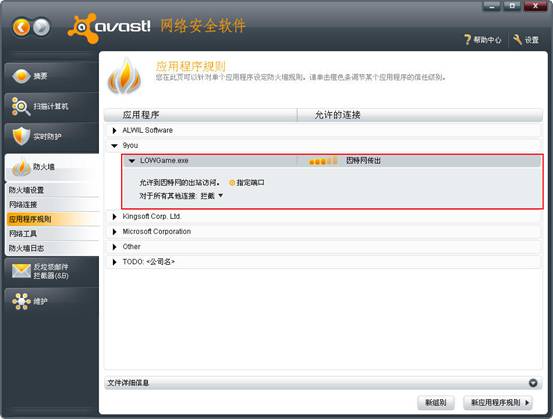Viewport: 553px width, 419px height.
Task: Open the Summary (摘要) section
Action: coord(51,76)
